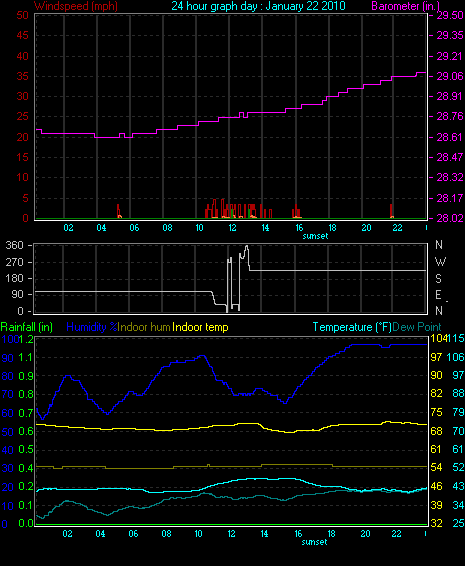Image resolution: width=465 pixels, height=566 pixels.
Task: Click the W compass label on direction graph
Action: tap(440, 261)
